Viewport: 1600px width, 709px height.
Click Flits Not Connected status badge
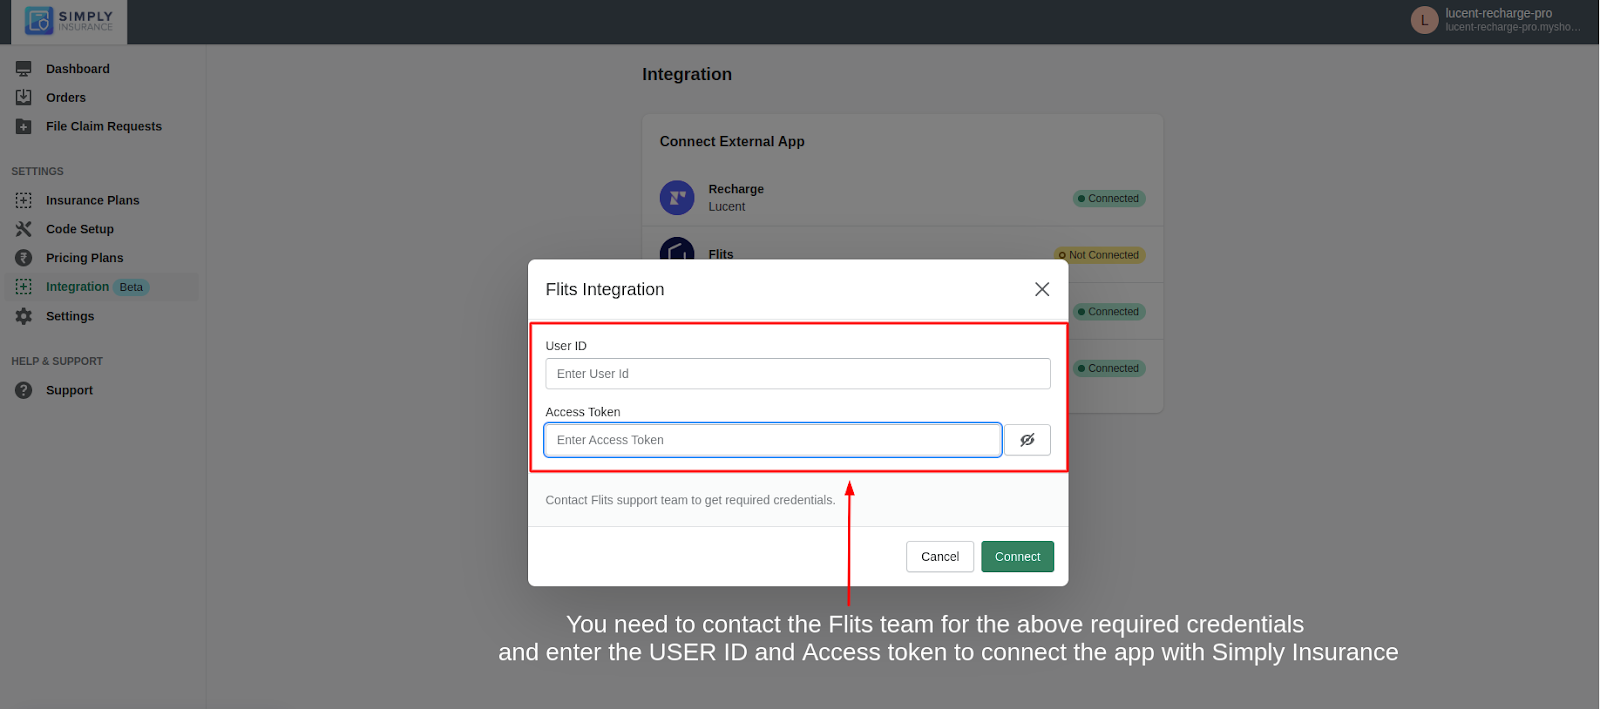click(x=1099, y=255)
